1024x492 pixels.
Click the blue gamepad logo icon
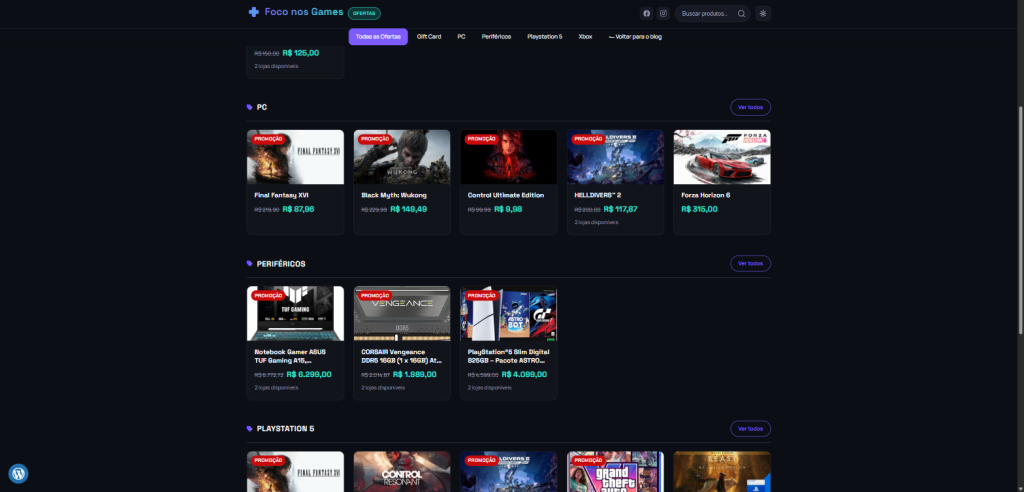[x=253, y=12]
